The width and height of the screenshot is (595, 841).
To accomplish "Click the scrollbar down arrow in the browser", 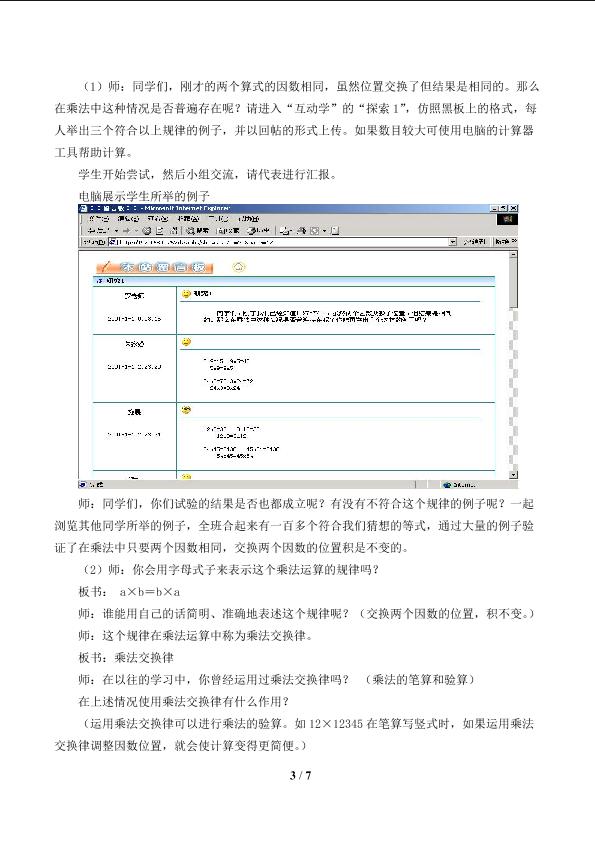I will [x=513, y=475].
